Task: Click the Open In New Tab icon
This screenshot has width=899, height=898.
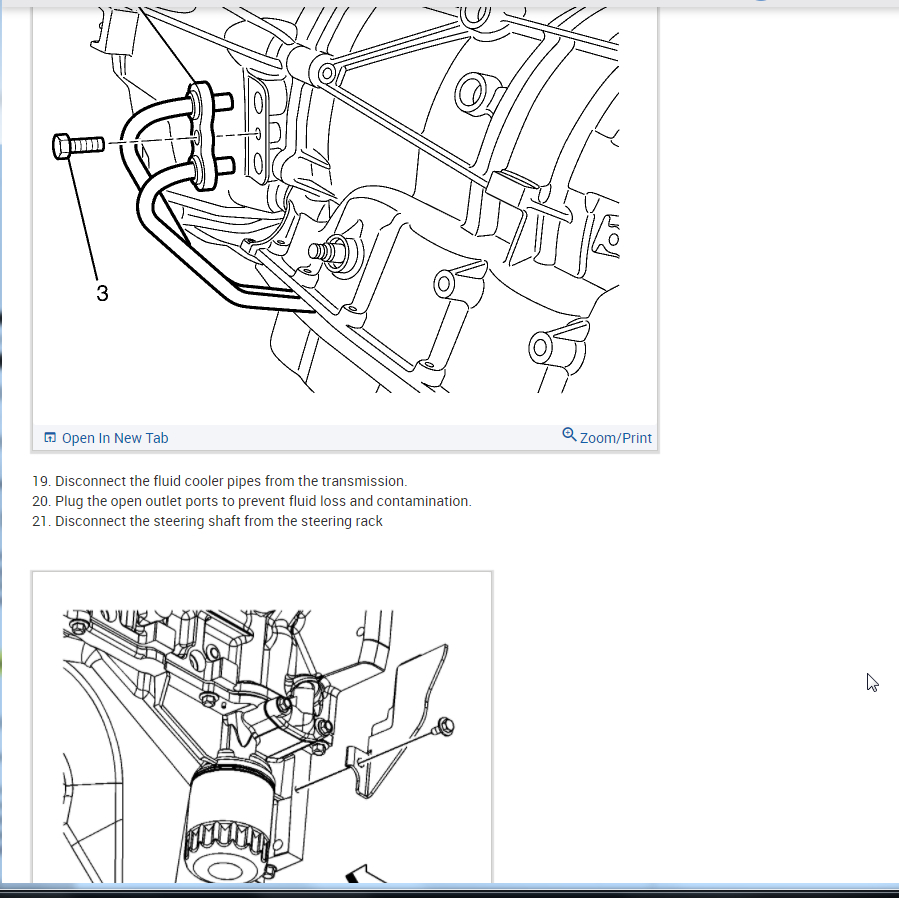Action: (50, 438)
